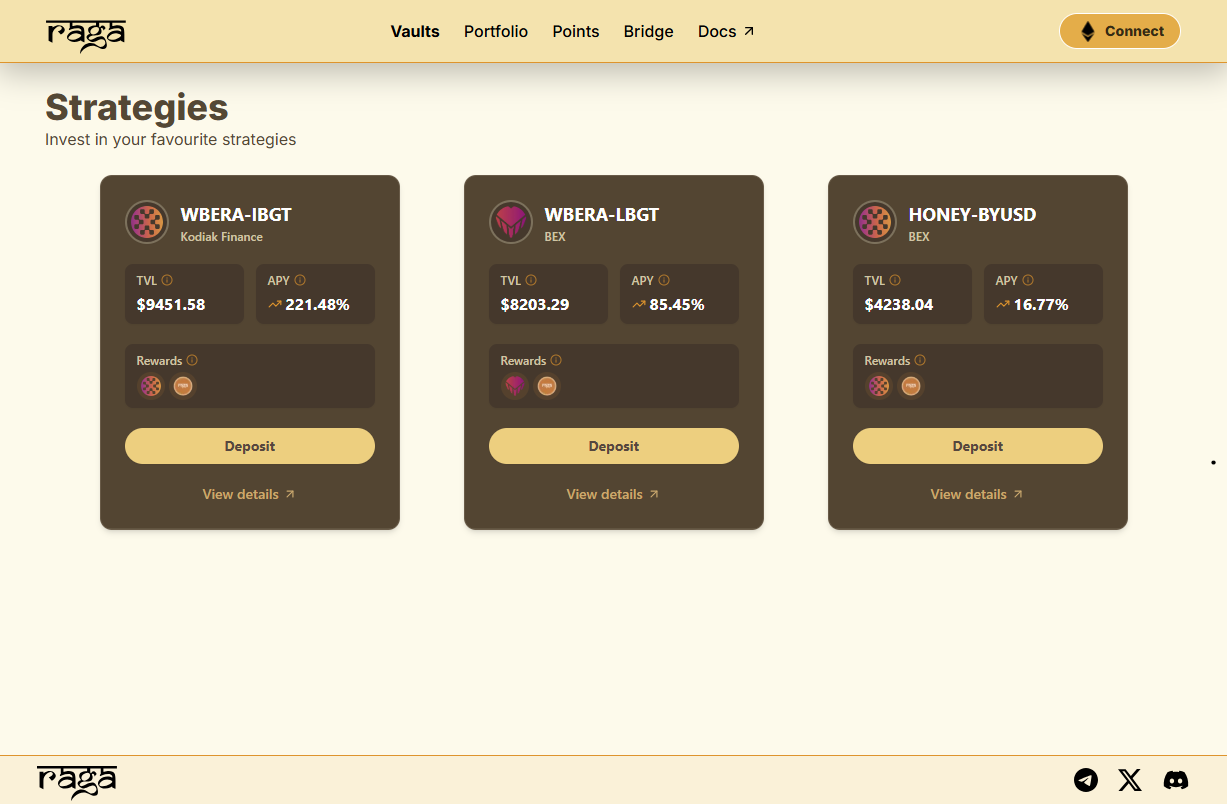
Task: Click the TVL info icon on HONEY-BYUSD card
Action: pyautogui.click(x=895, y=280)
